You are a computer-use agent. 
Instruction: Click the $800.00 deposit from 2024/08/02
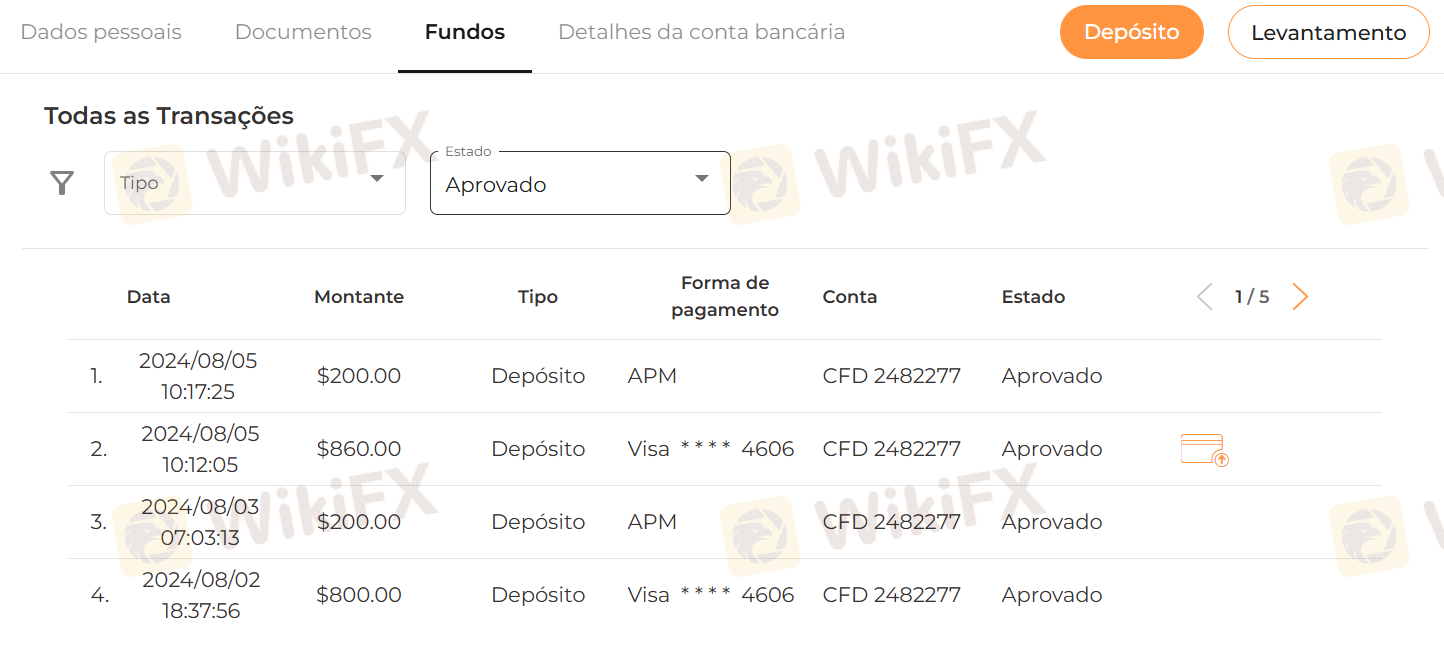pos(725,595)
